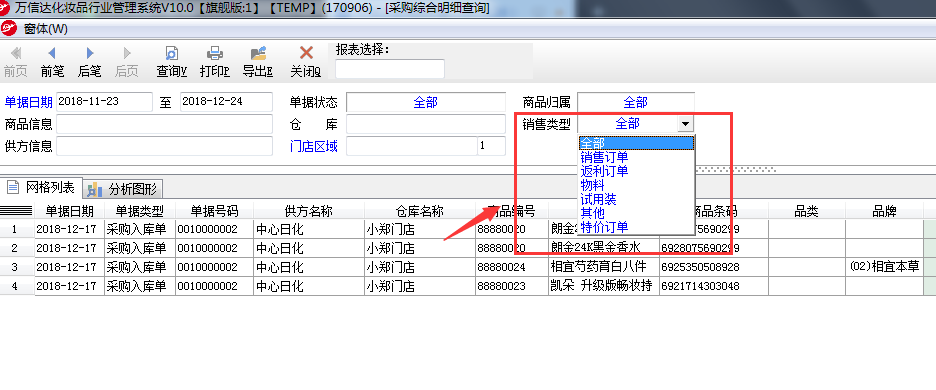This screenshot has width=936, height=390.
Task: Click product code cell 88880023
Action: [512, 286]
